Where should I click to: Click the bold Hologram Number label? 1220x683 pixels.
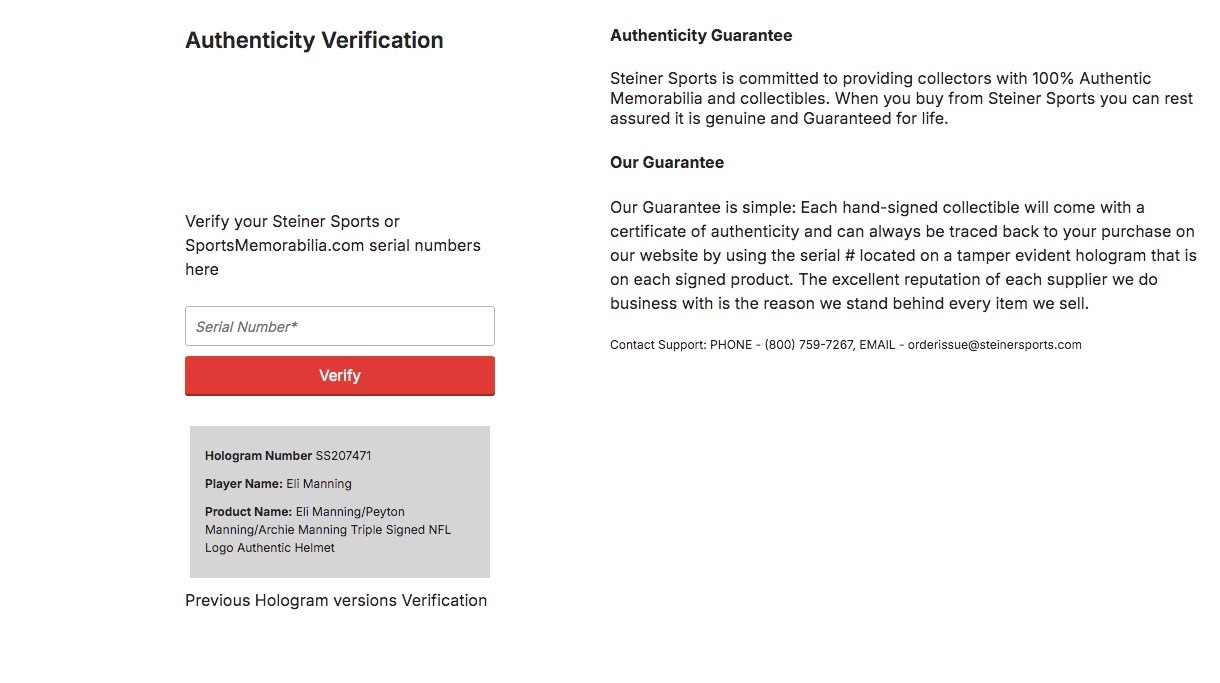pyautogui.click(x=258, y=456)
